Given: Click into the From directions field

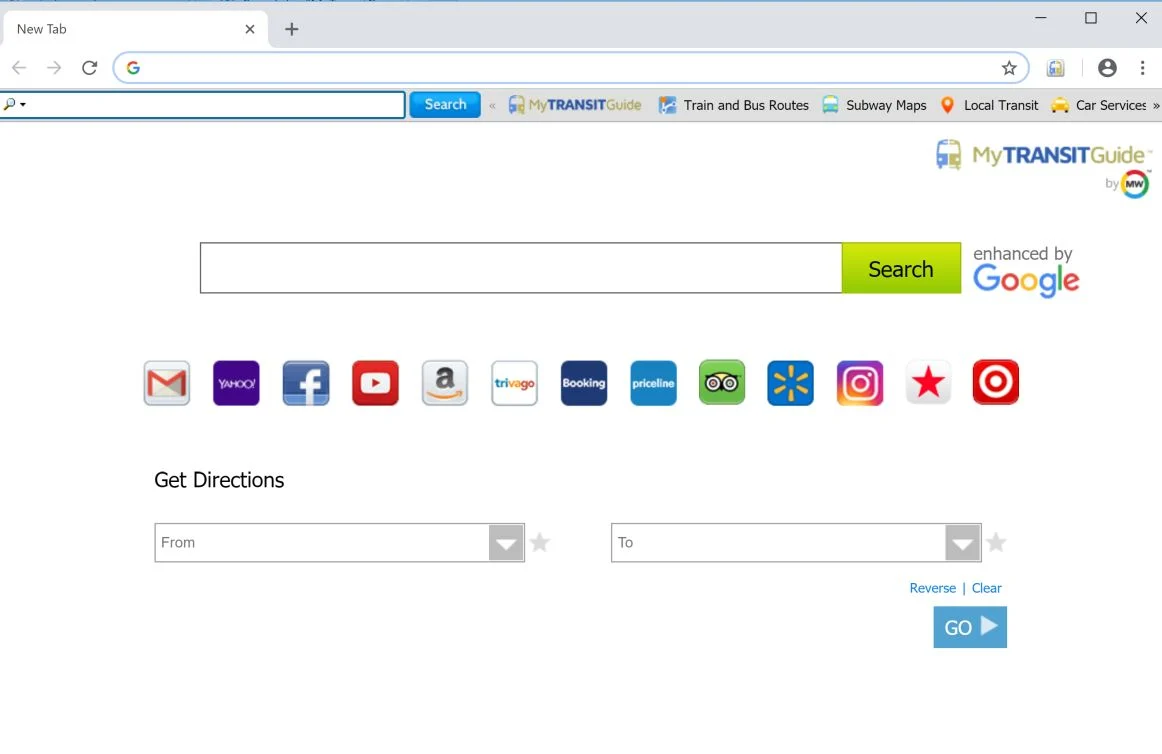Looking at the screenshot, I should [322, 543].
